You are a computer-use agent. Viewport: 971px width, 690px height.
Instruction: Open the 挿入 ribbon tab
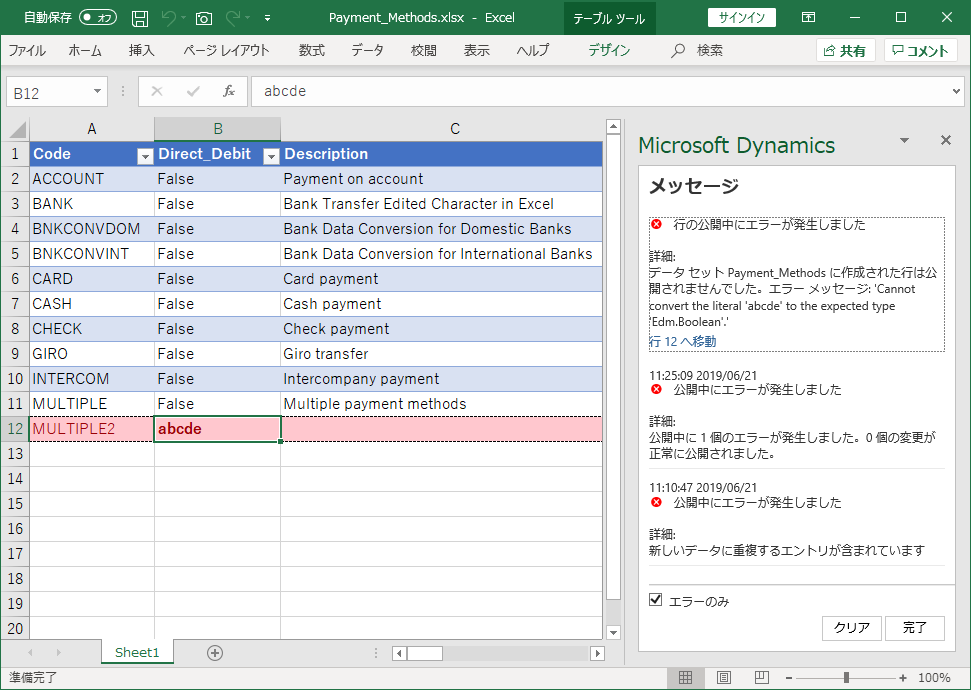[x=141, y=50]
